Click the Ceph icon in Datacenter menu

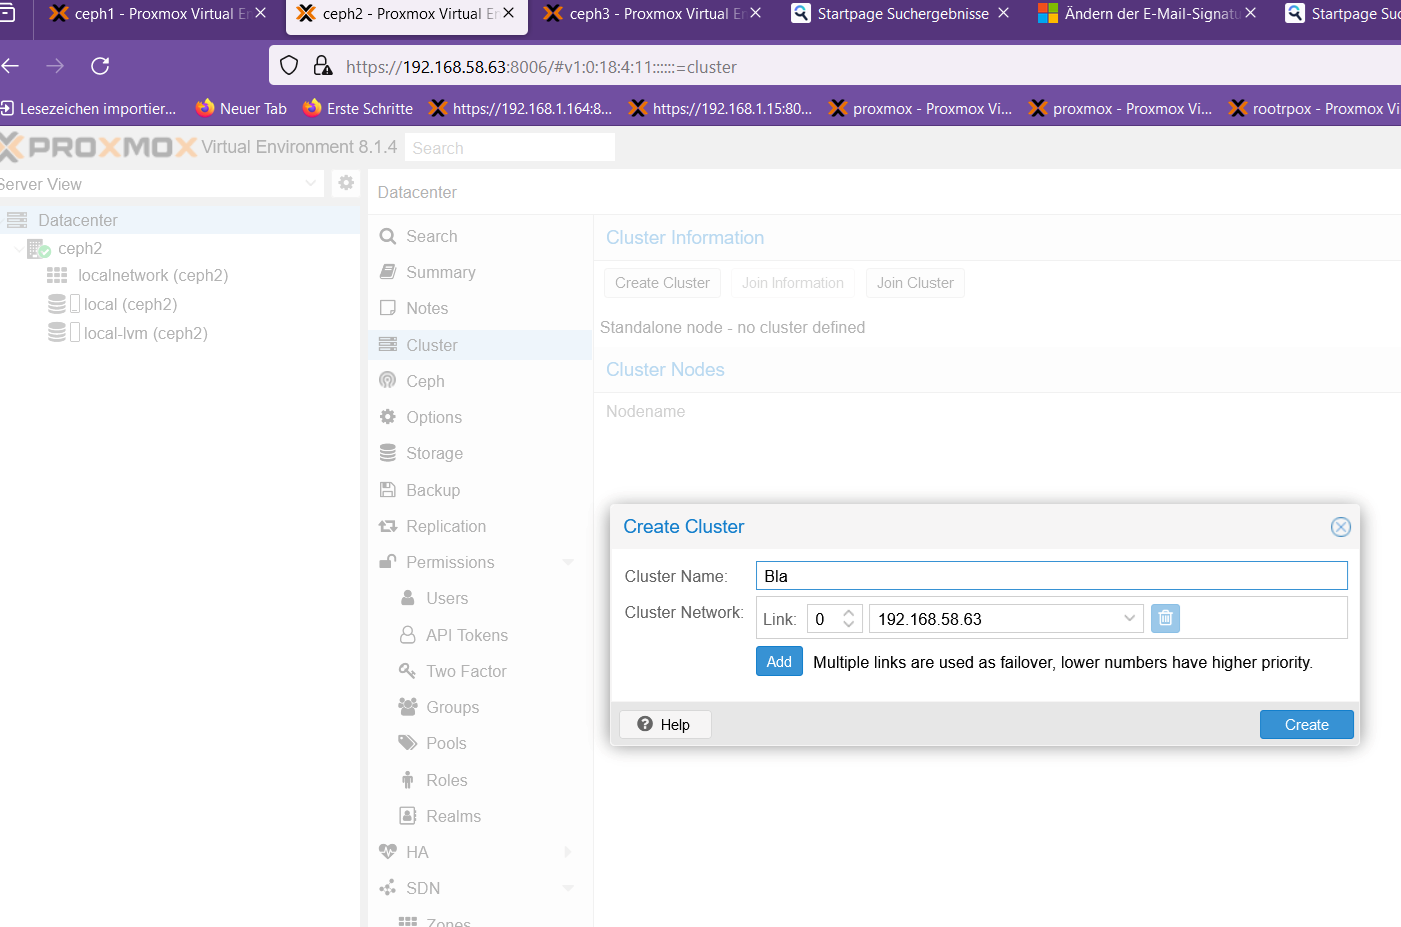coord(388,381)
